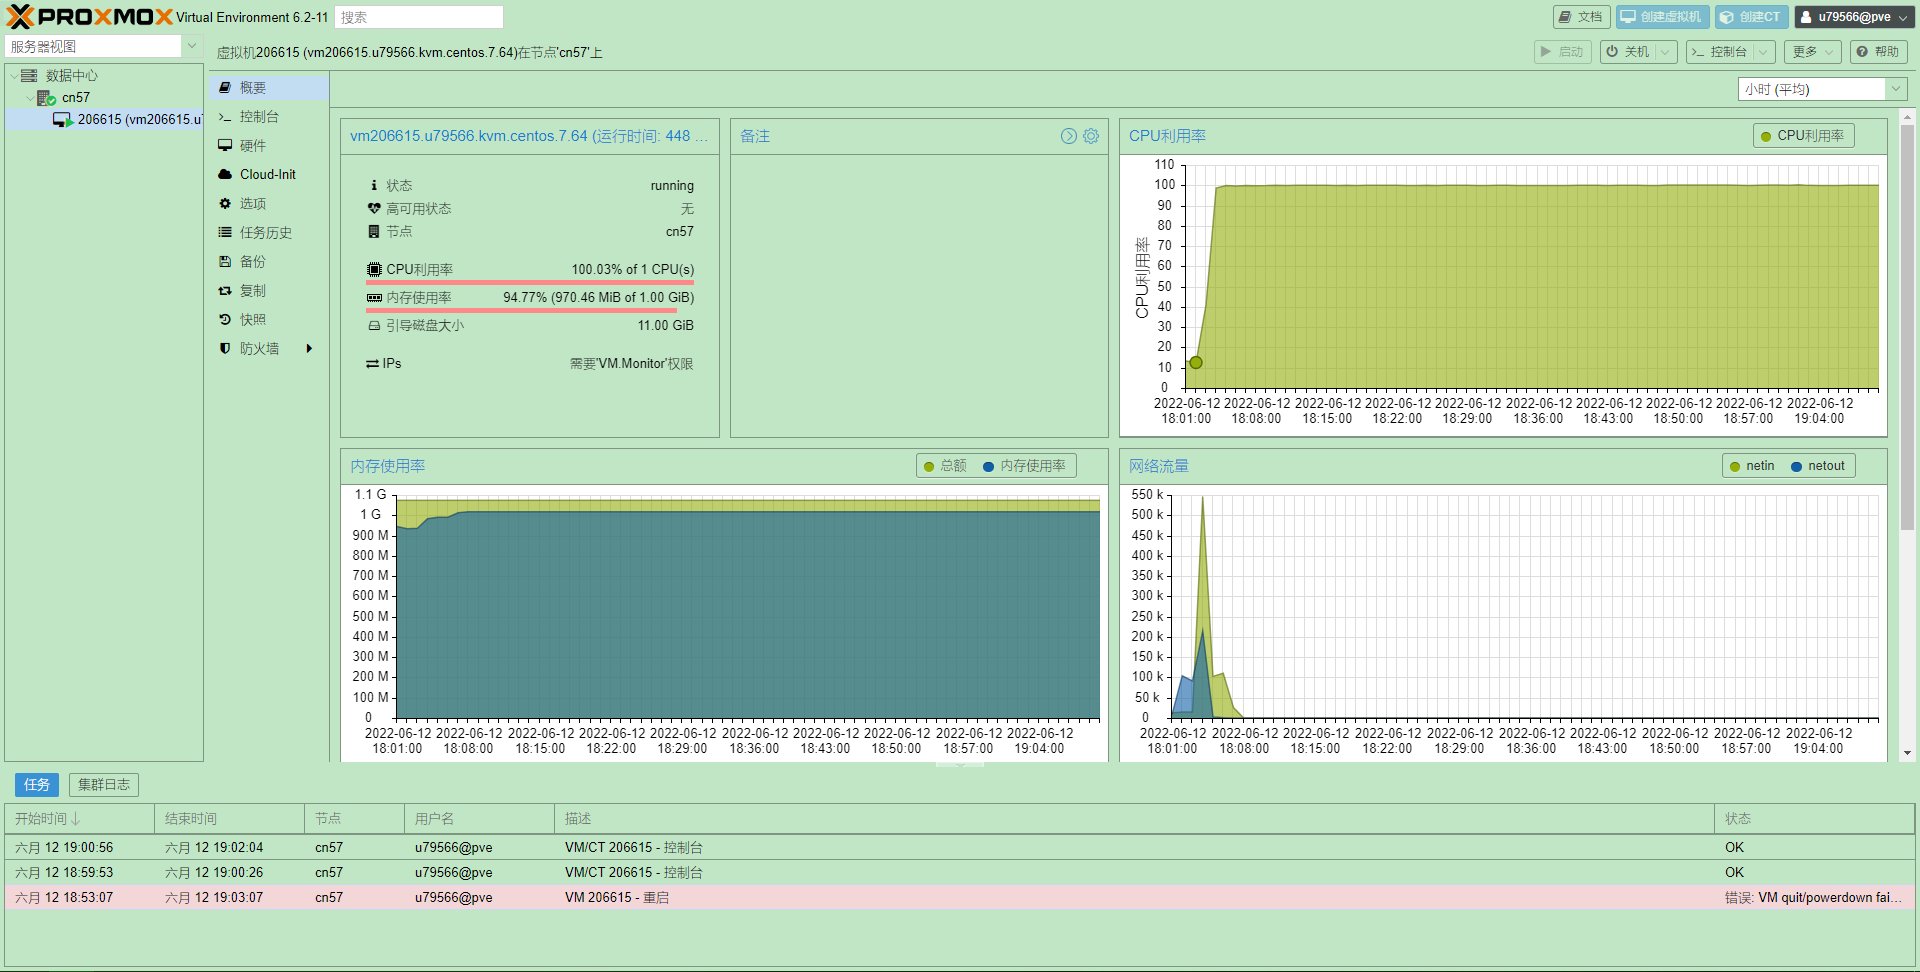Open the 小时 (平均) timeframe dropdown

1896,89
